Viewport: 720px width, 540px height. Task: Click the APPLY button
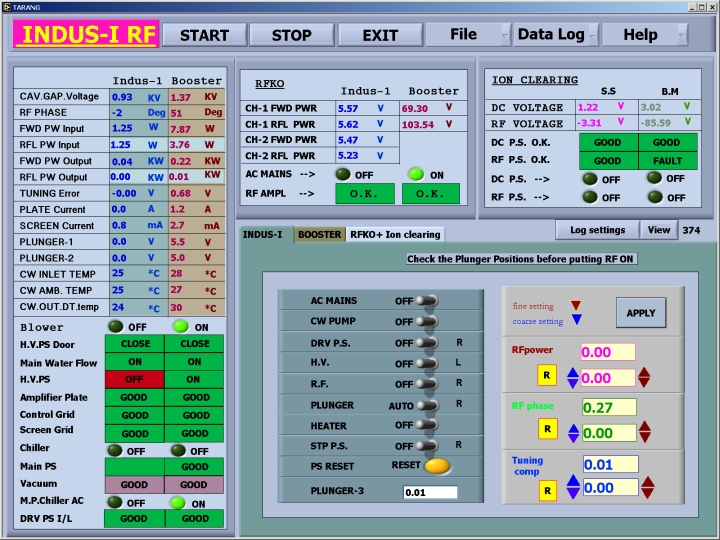[640, 312]
